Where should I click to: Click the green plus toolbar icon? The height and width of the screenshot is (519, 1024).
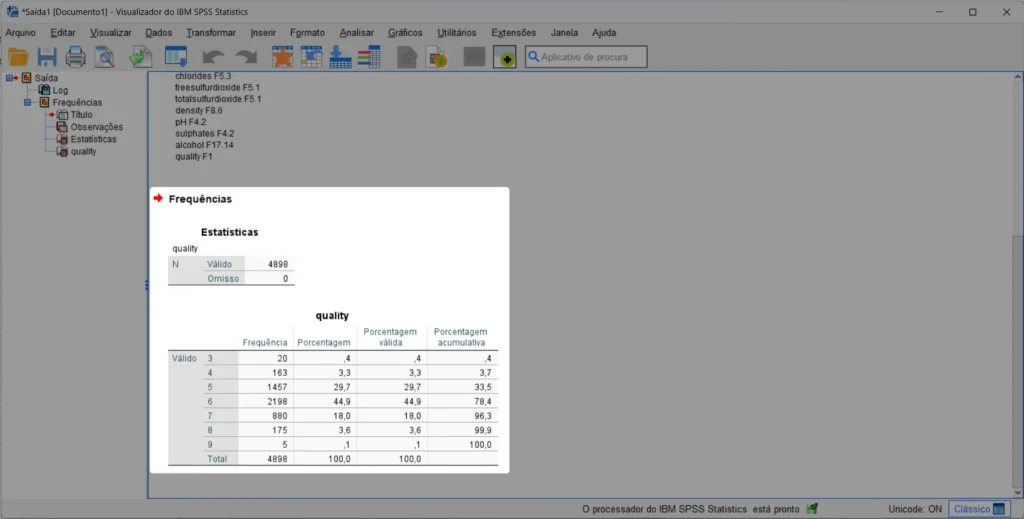[504, 57]
